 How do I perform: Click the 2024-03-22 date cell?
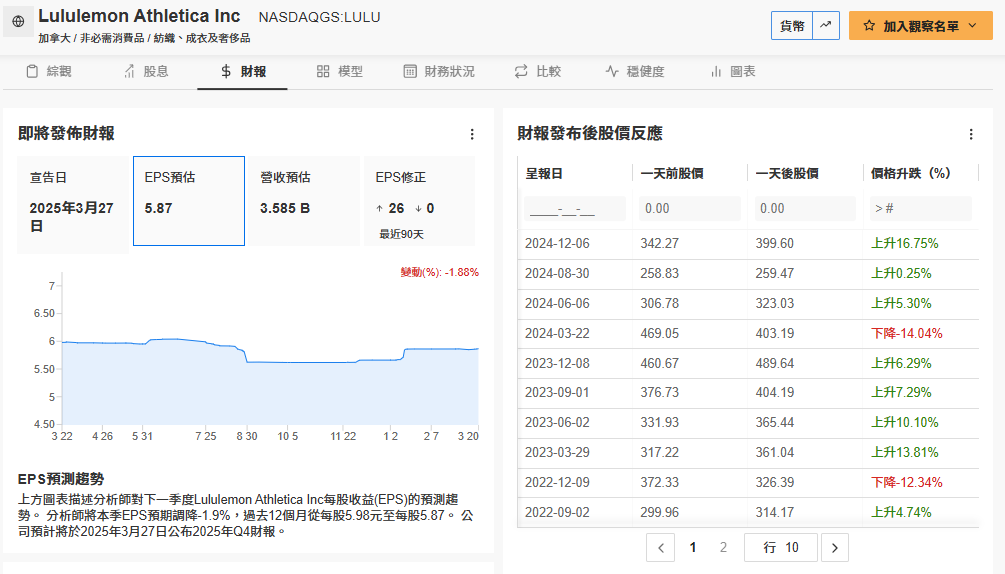point(557,334)
